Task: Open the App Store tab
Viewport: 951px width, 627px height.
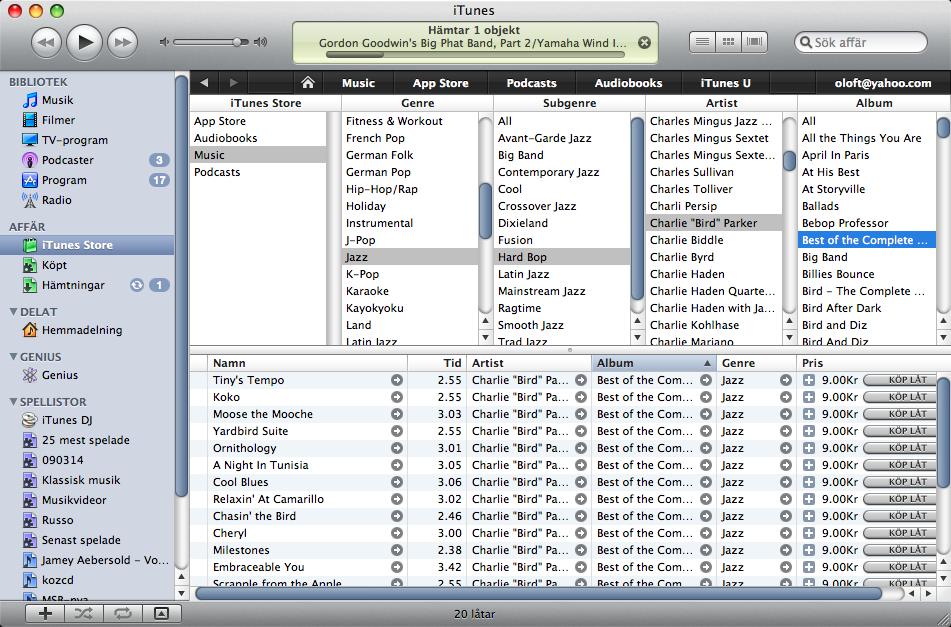Action: 441,83
